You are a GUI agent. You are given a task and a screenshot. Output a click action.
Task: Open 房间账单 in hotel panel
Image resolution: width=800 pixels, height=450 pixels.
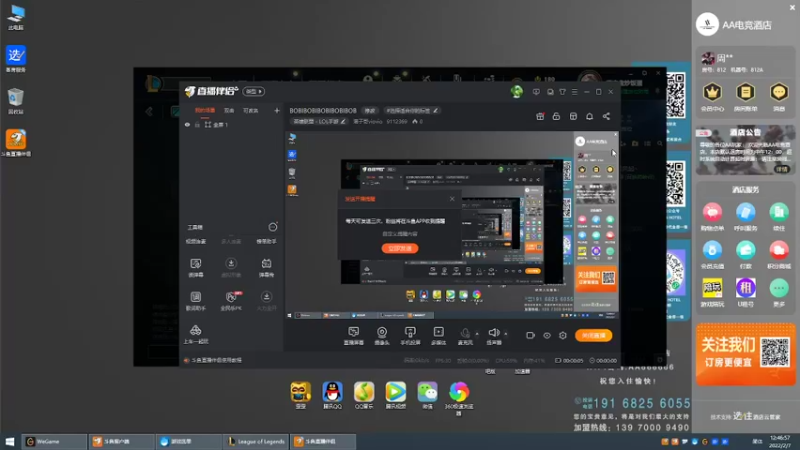(745, 96)
